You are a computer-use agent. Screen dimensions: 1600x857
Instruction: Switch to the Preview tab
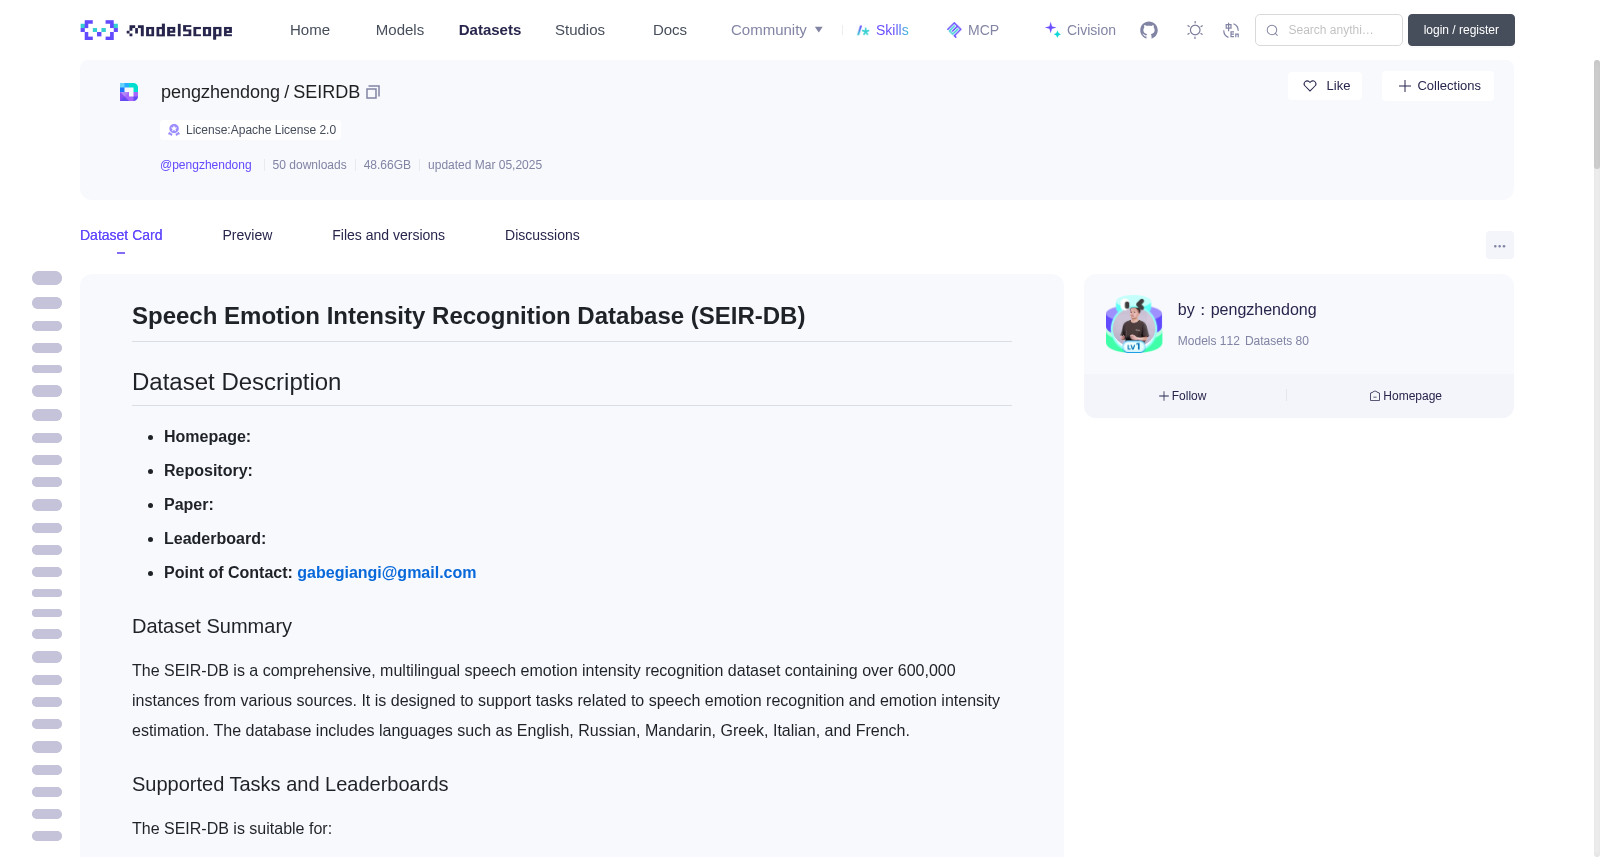pyautogui.click(x=247, y=235)
